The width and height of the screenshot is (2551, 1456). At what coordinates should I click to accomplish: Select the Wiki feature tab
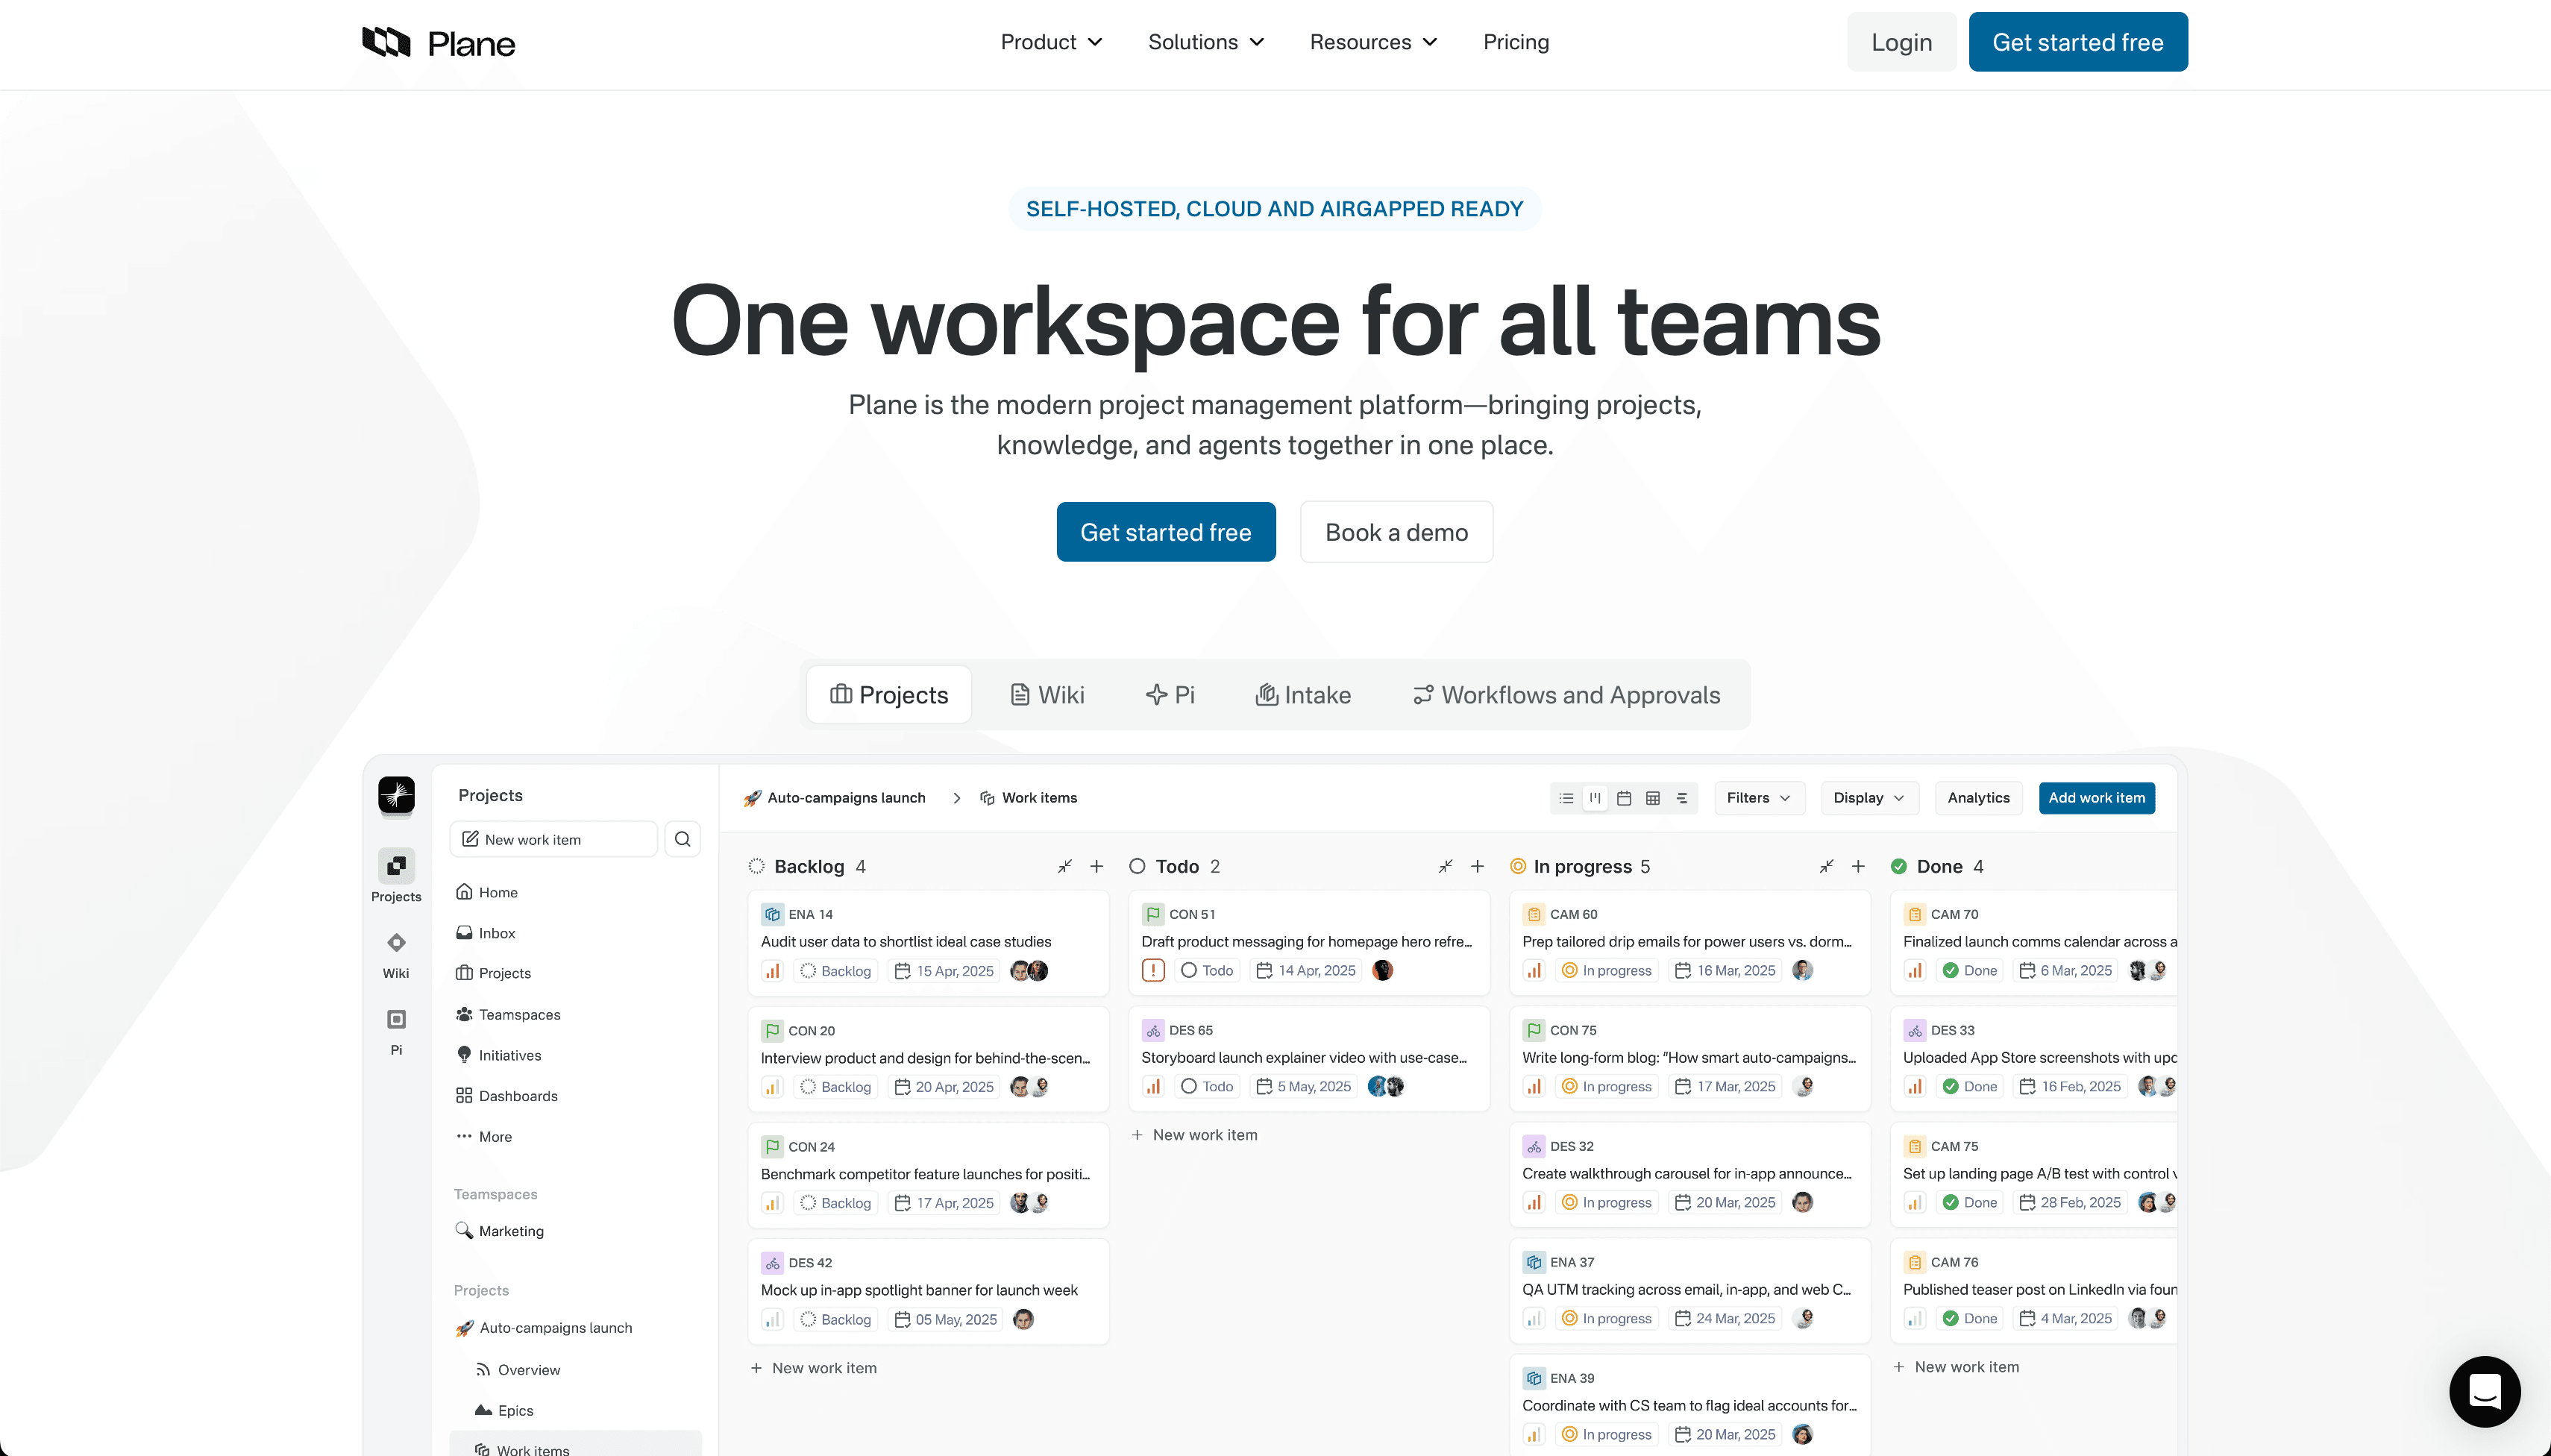pos(1047,695)
